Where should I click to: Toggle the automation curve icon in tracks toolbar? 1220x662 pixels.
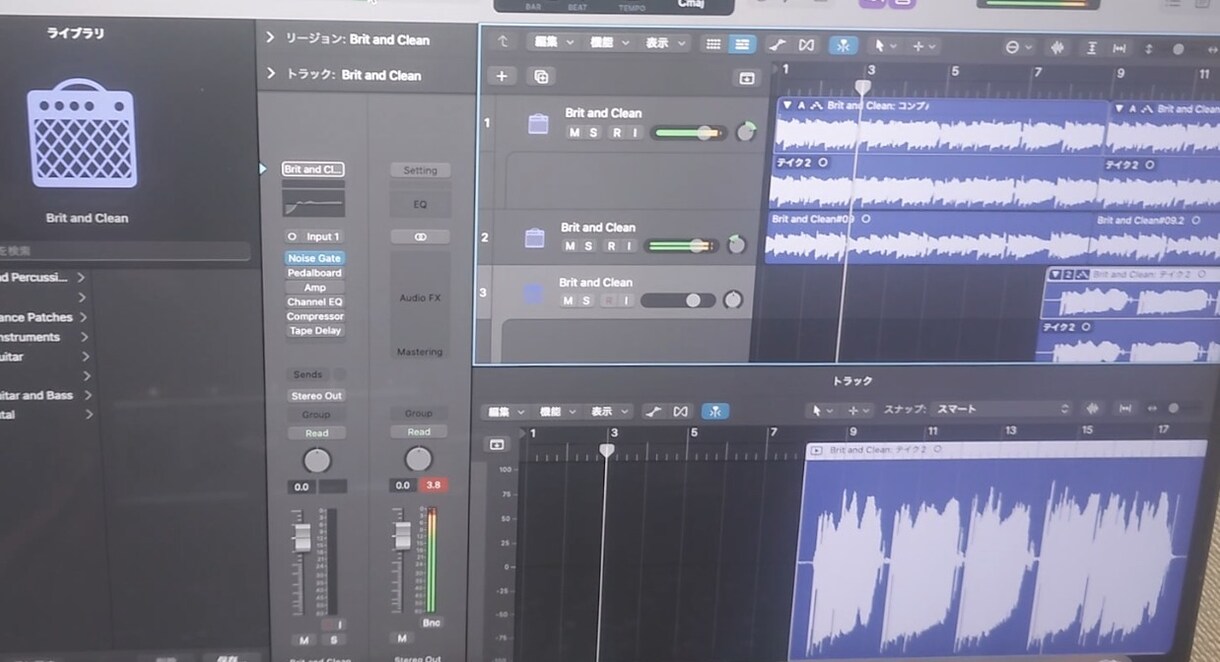[x=777, y=45]
